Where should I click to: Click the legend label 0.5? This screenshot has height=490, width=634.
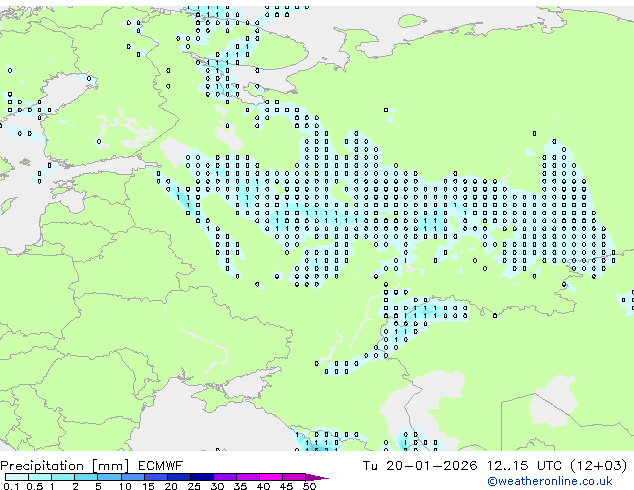click(x=34, y=486)
